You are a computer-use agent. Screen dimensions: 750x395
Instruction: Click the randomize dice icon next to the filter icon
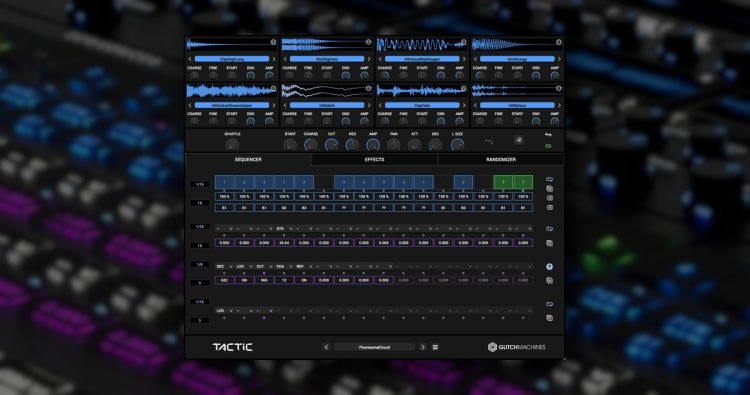518,141
